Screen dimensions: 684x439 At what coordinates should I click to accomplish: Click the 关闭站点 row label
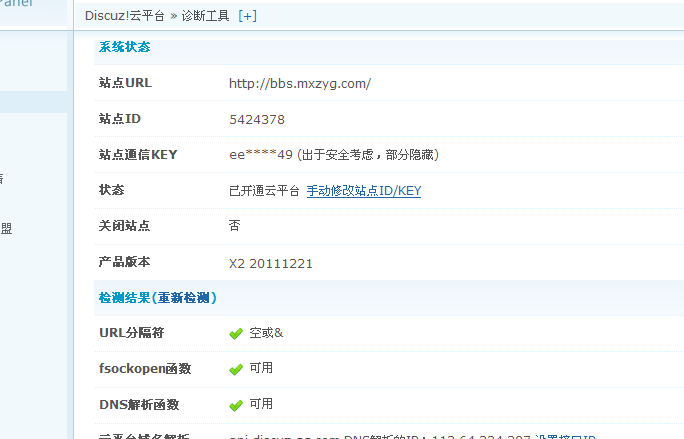pyautogui.click(x=124, y=226)
